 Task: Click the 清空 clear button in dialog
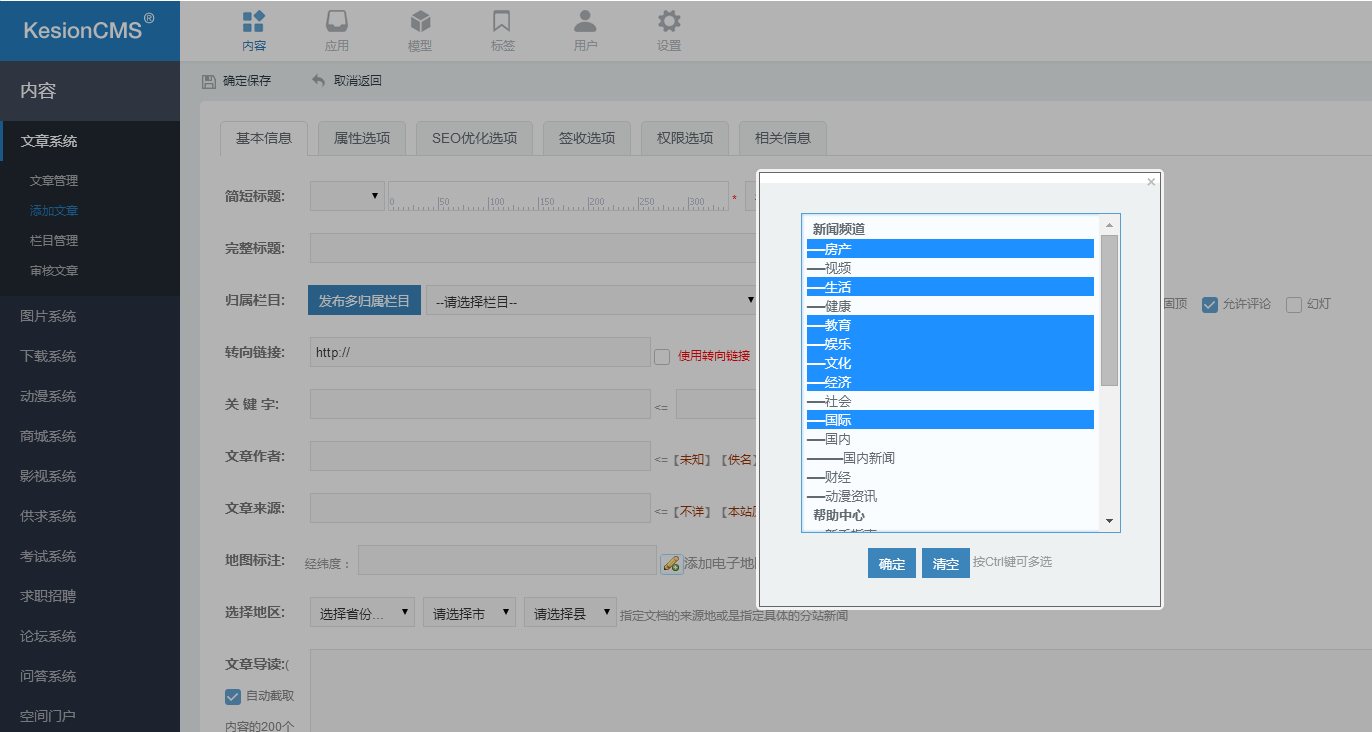click(x=945, y=562)
